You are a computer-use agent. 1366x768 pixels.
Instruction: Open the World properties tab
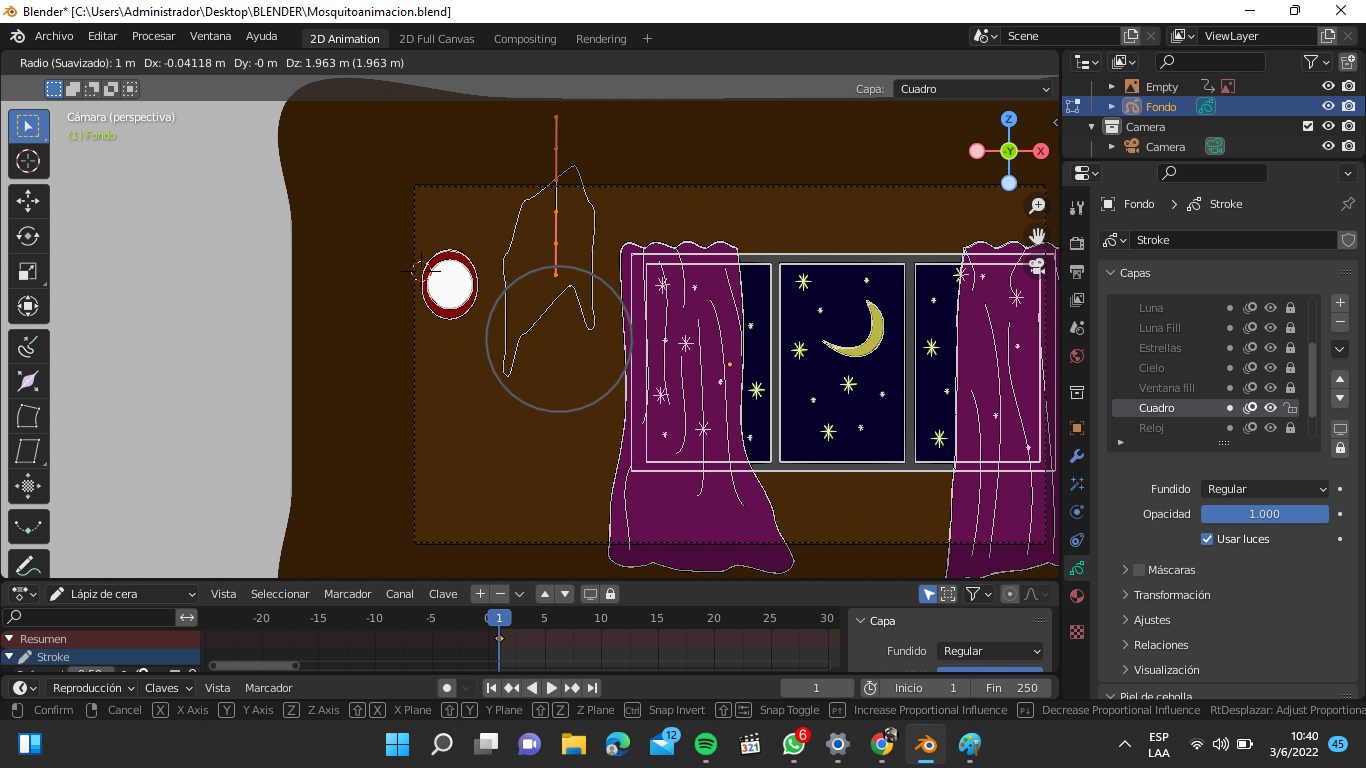point(1077,356)
